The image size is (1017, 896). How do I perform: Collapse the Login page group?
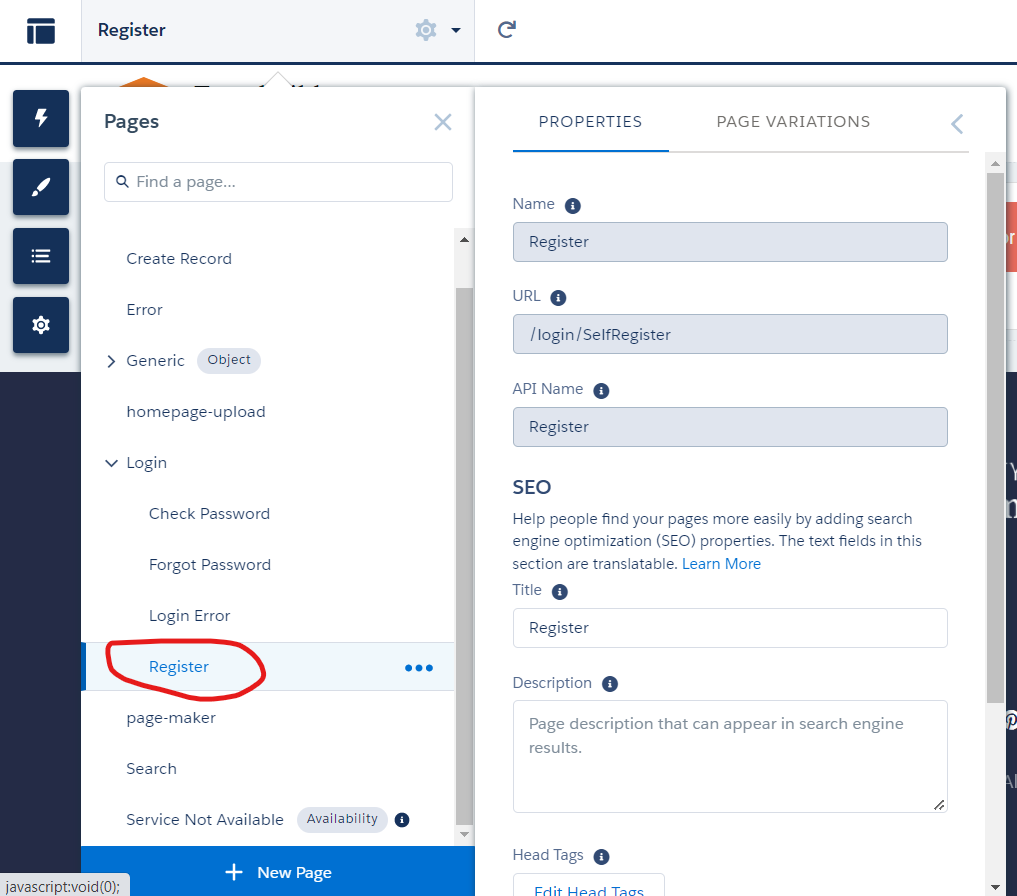[111, 463]
